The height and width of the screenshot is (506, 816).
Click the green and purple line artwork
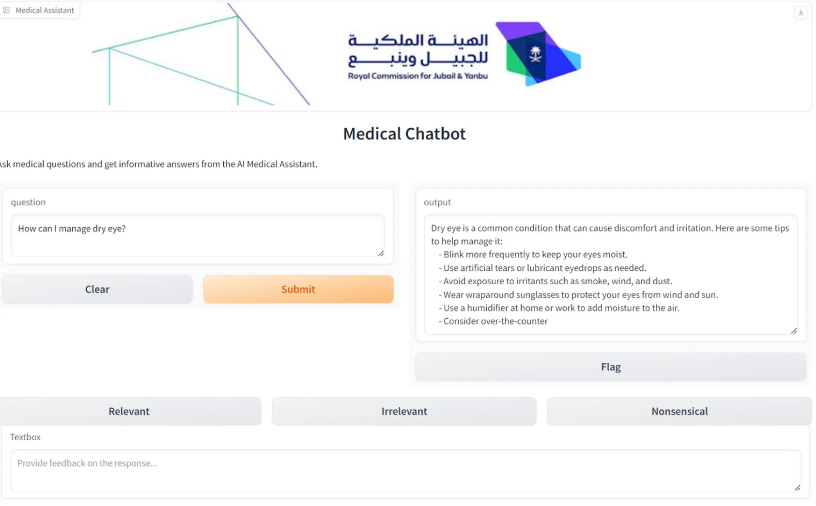(x=201, y=55)
